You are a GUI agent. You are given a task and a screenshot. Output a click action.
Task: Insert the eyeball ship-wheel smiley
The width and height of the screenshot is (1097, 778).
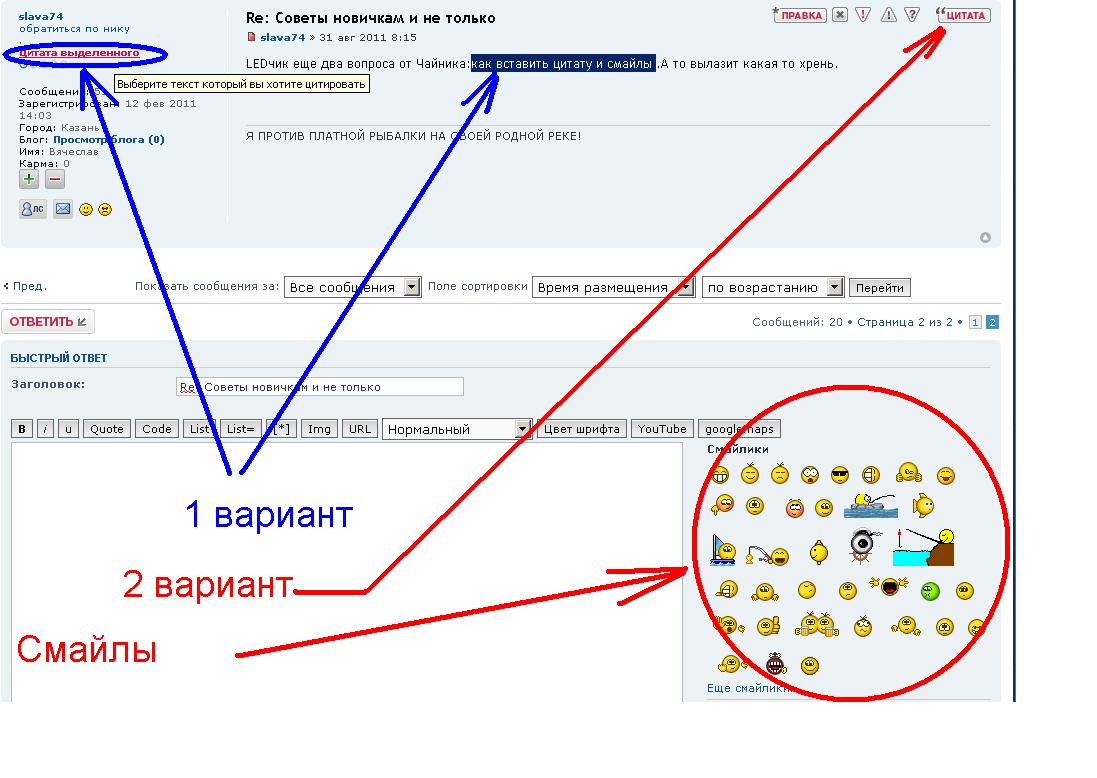pyautogui.click(x=865, y=546)
